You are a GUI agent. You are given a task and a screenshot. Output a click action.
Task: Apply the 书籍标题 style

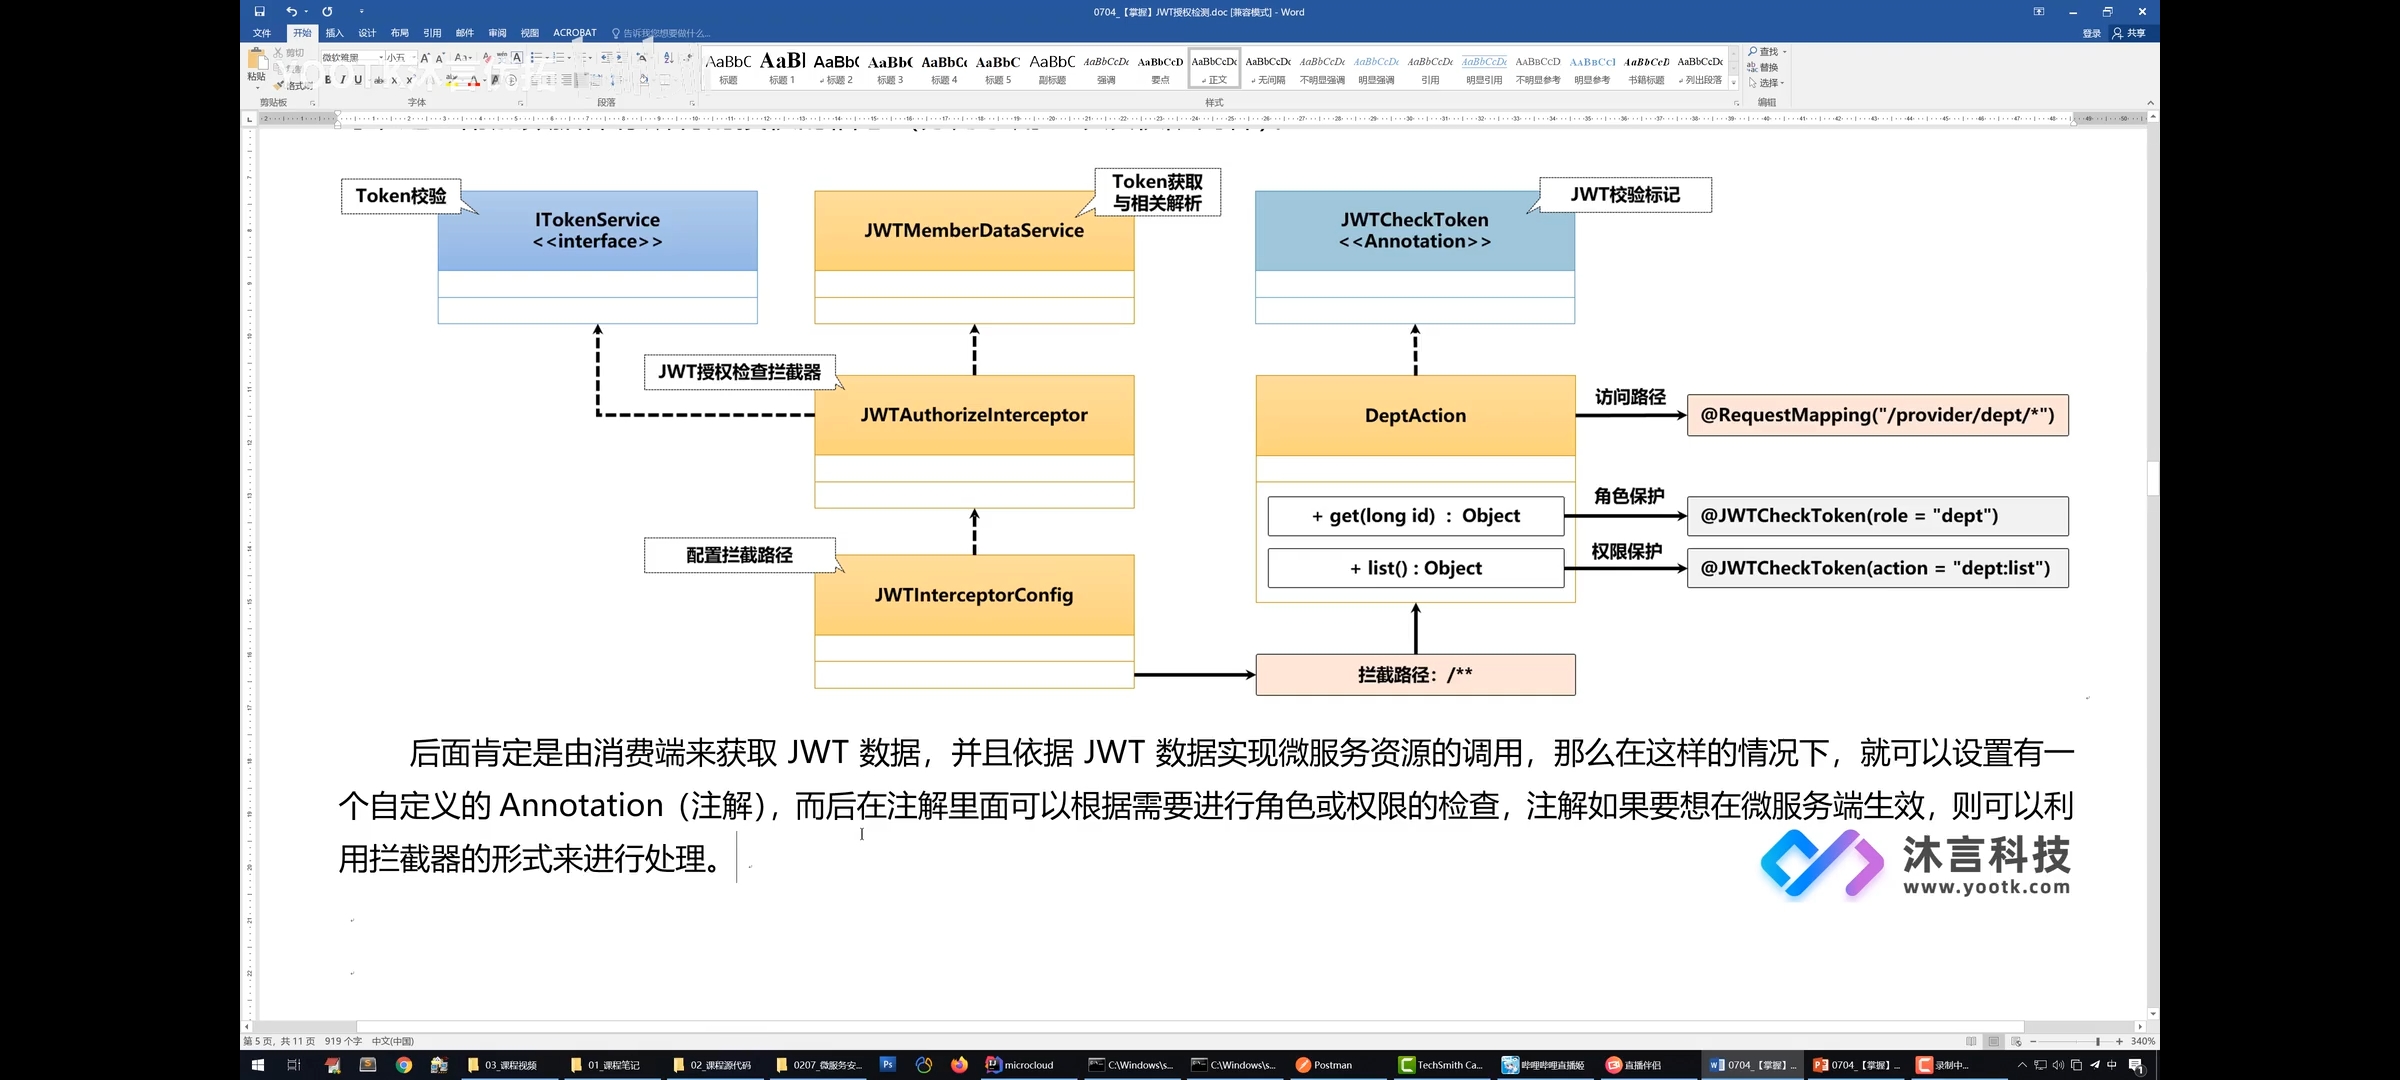coord(1646,68)
